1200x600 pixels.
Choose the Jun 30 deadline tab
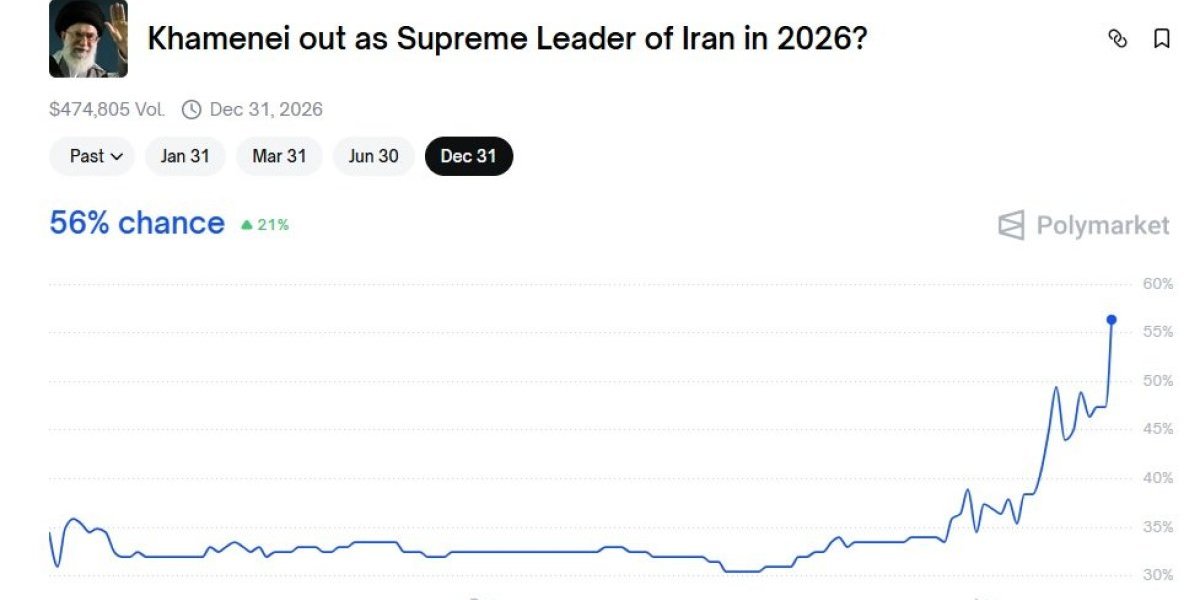(373, 156)
